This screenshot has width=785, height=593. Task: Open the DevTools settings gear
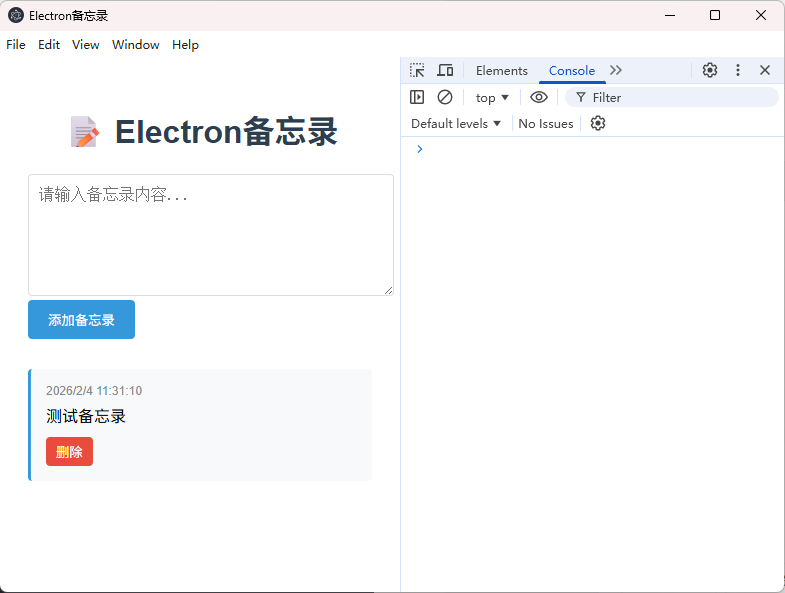coord(709,70)
